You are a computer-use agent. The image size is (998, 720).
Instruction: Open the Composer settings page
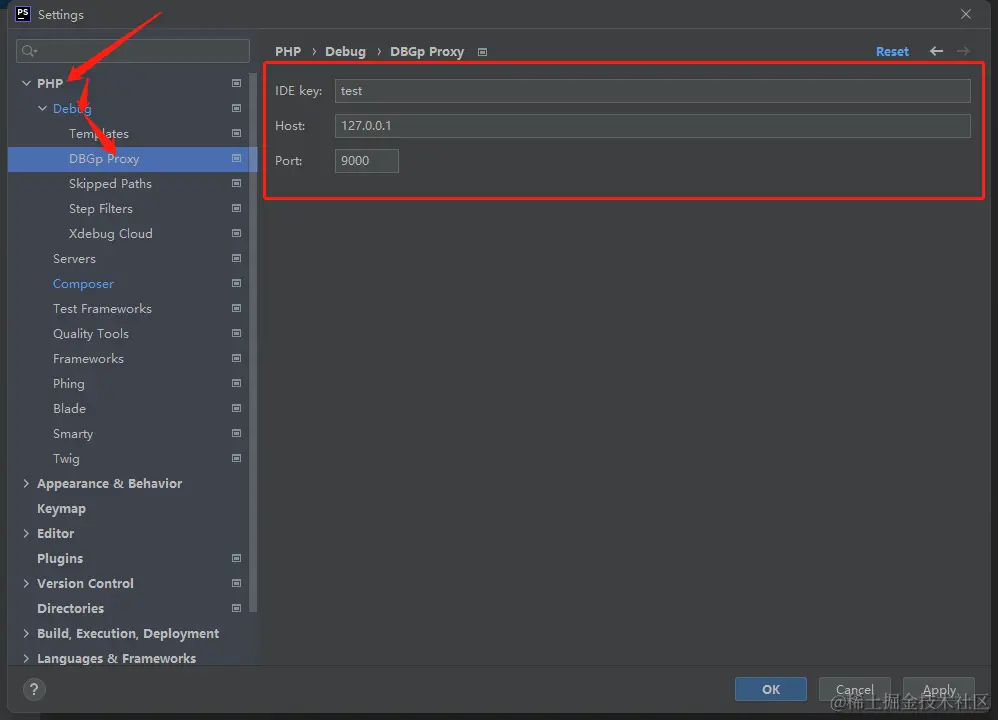pyautogui.click(x=83, y=283)
